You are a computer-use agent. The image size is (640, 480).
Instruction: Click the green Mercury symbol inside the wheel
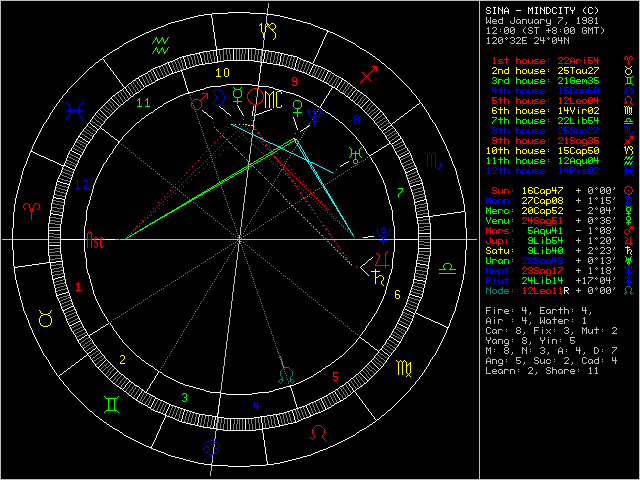click(238, 95)
